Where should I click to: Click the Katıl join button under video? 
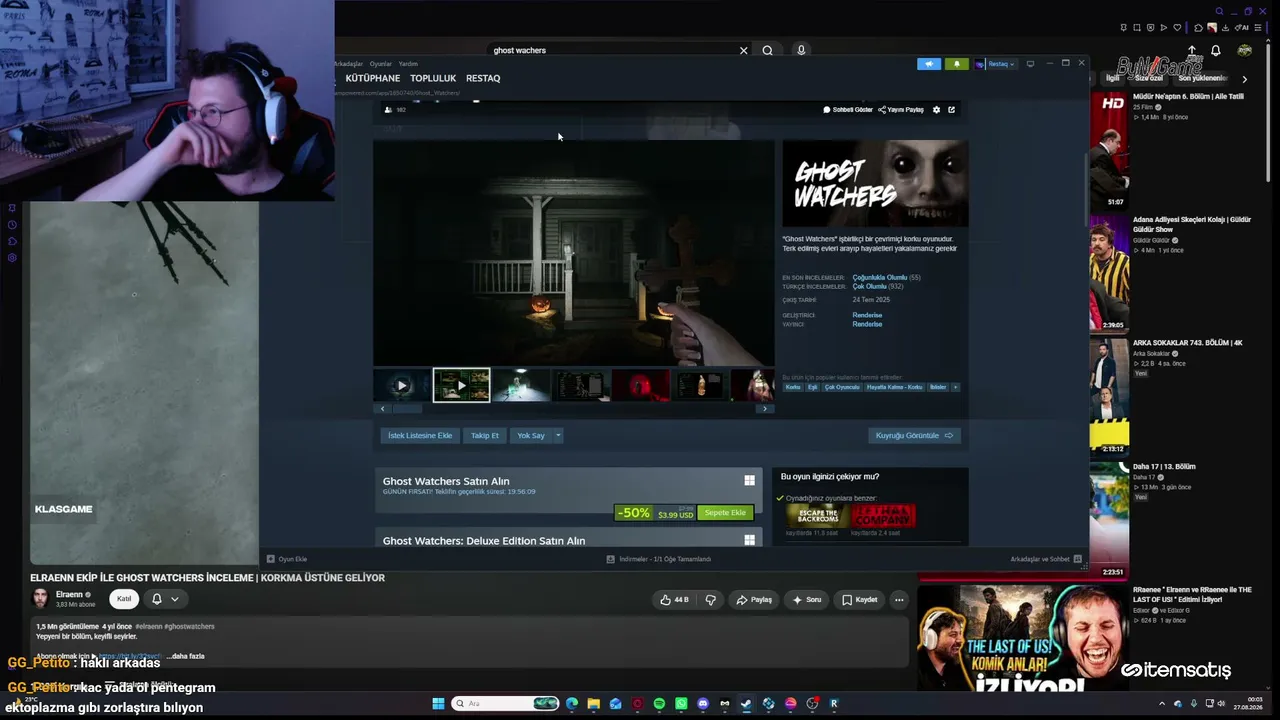pyautogui.click(x=124, y=599)
